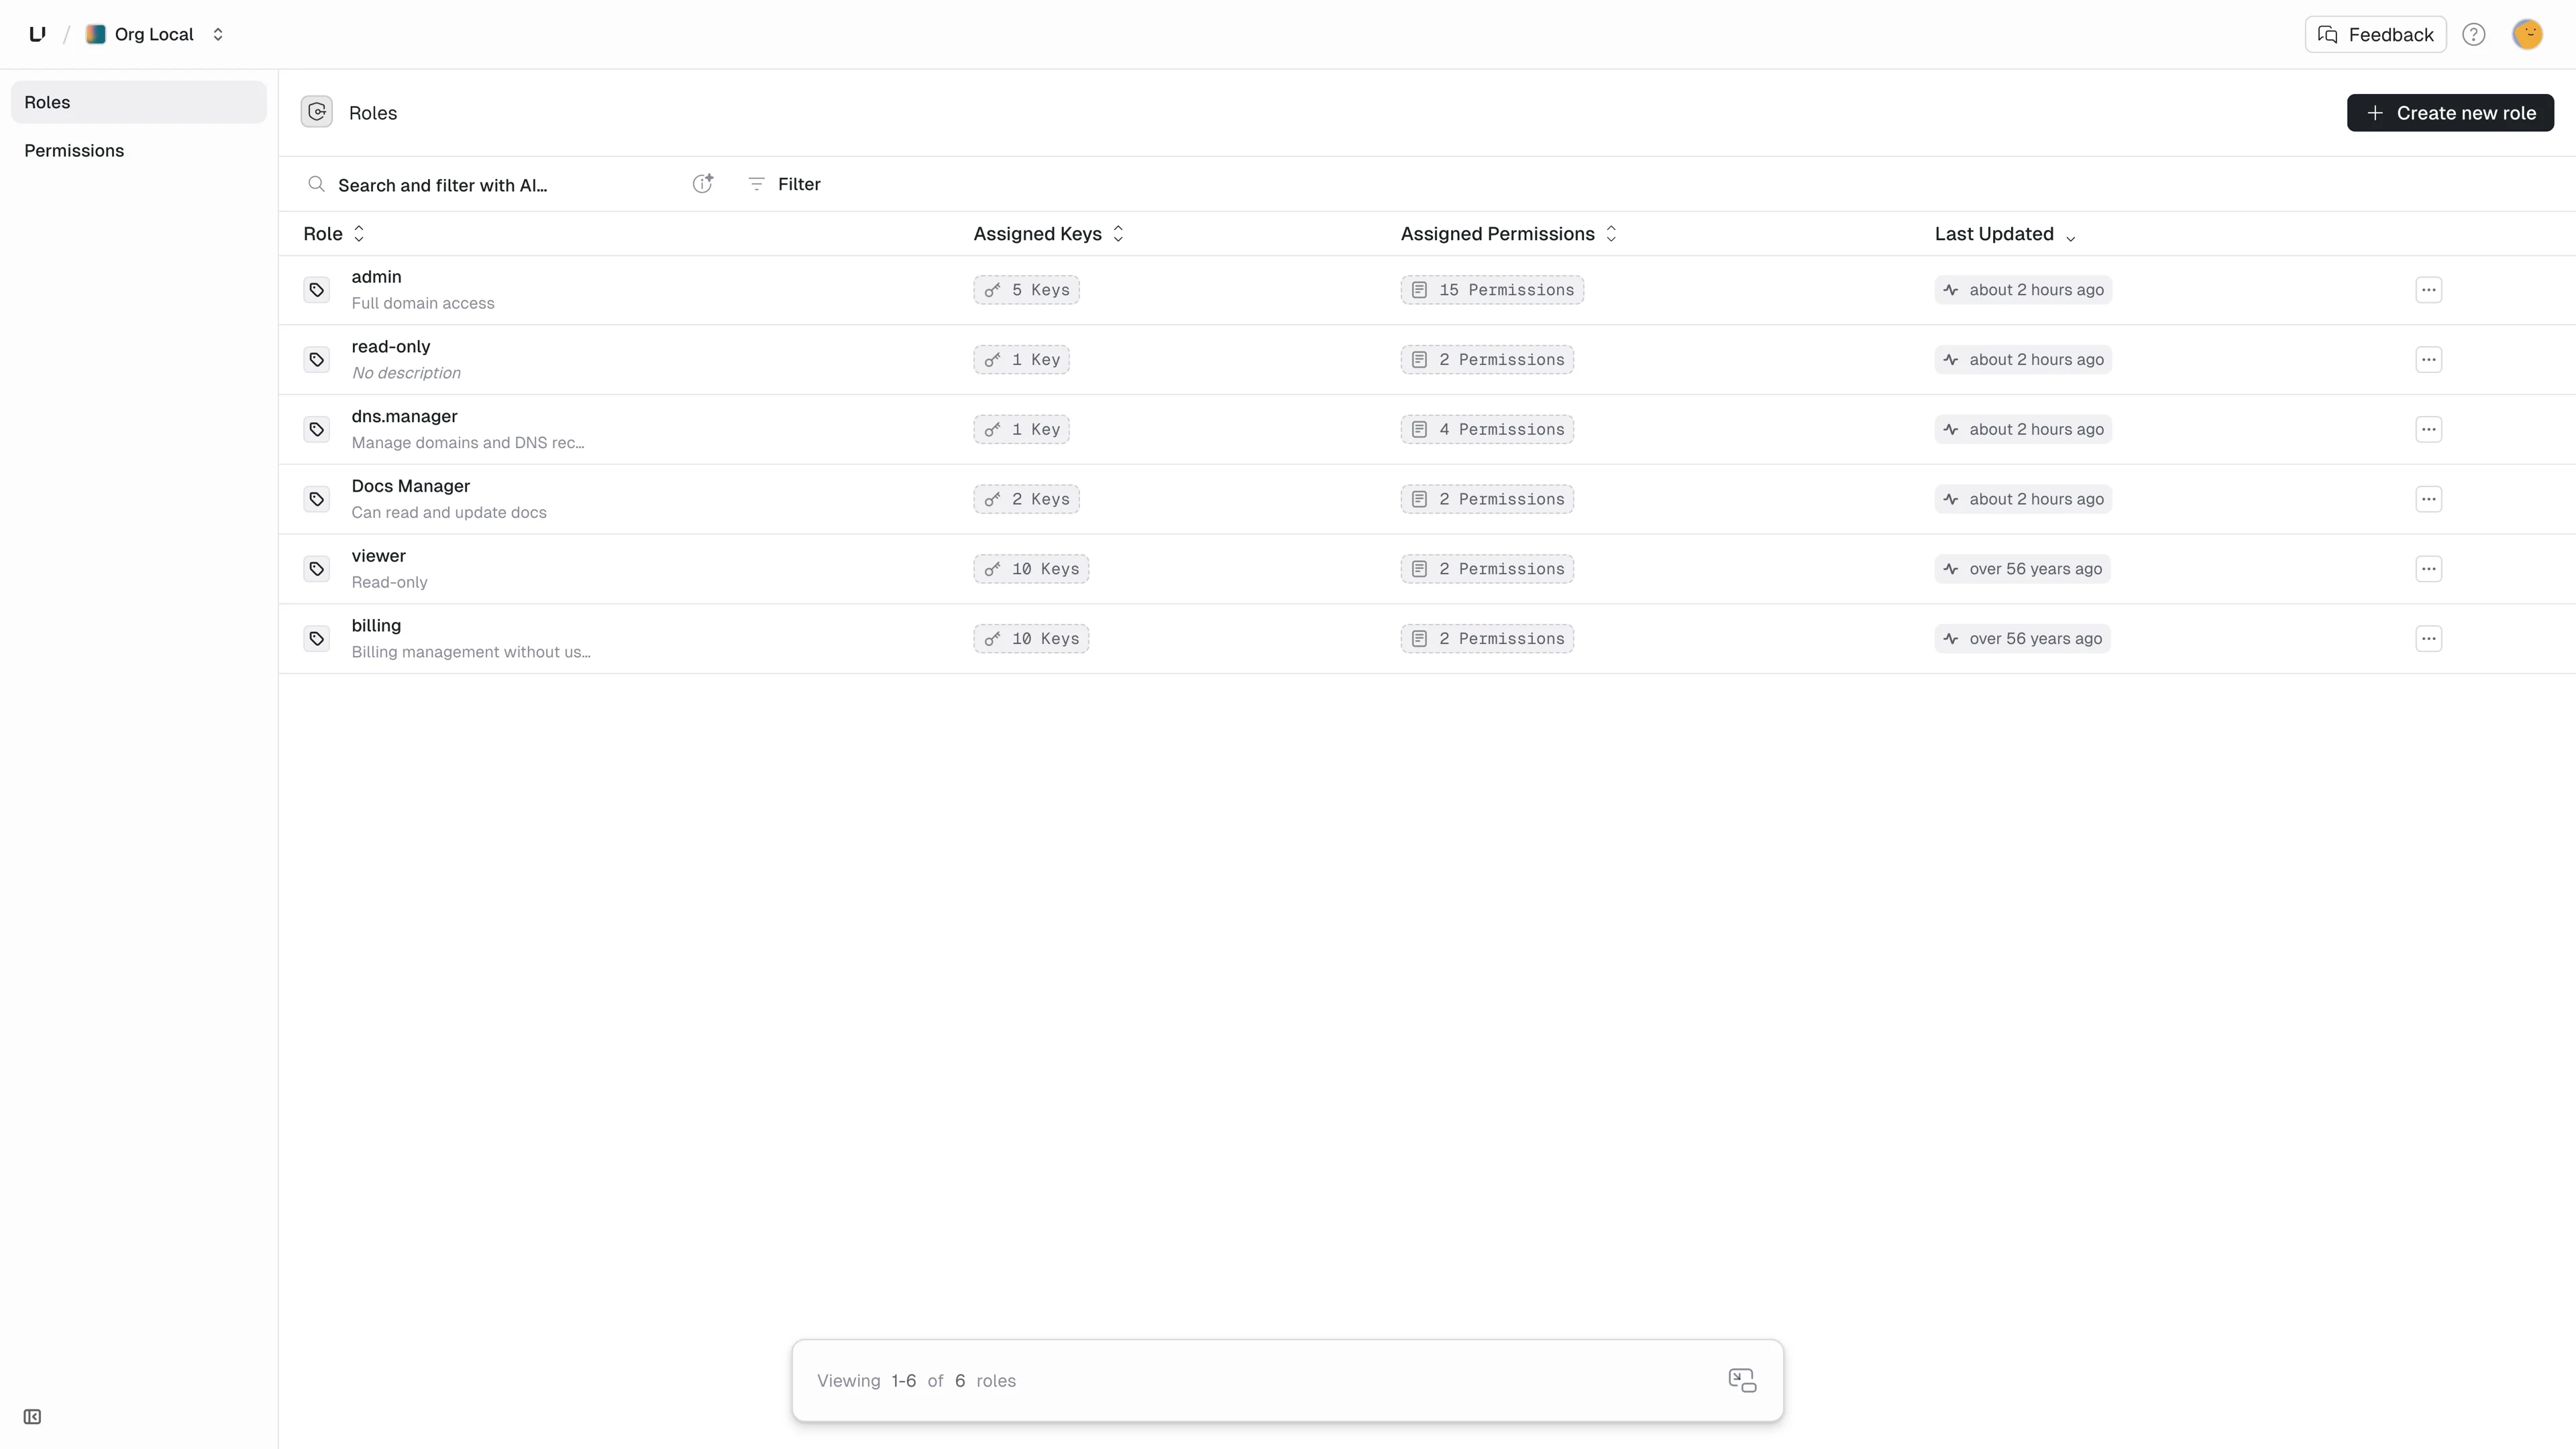Click the Unkey logo in the header
This screenshot has width=2576, height=1449.
[37, 34]
